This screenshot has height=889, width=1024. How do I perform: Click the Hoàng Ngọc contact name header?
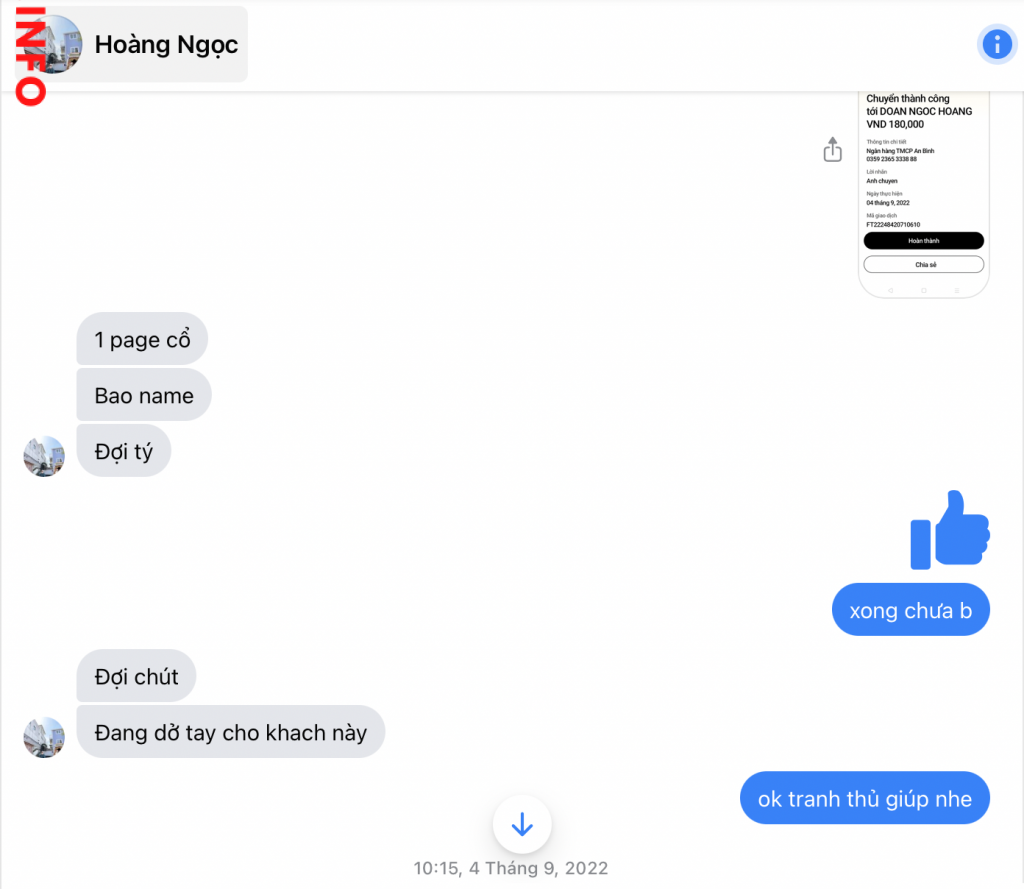click(166, 44)
